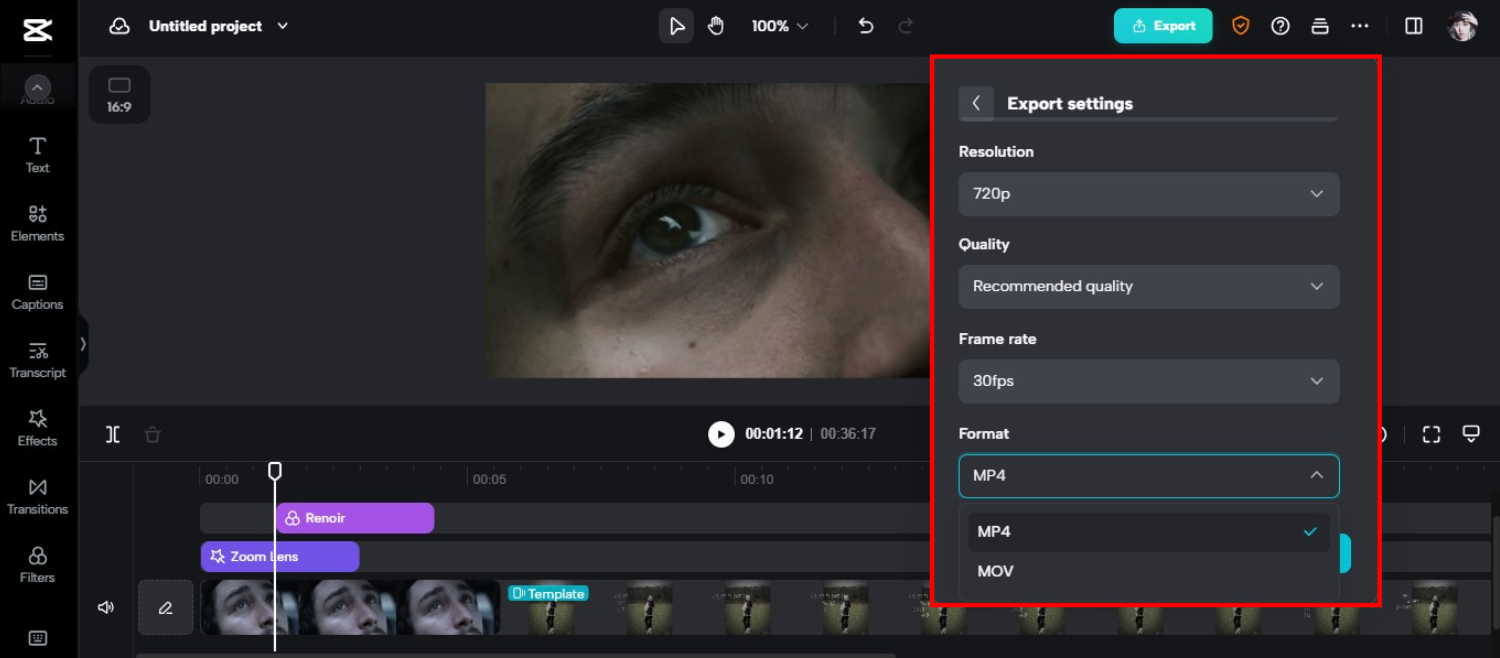The height and width of the screenshot is (658, 1500).
Task: Open the help question mark icon
Action: [1280, 26]
